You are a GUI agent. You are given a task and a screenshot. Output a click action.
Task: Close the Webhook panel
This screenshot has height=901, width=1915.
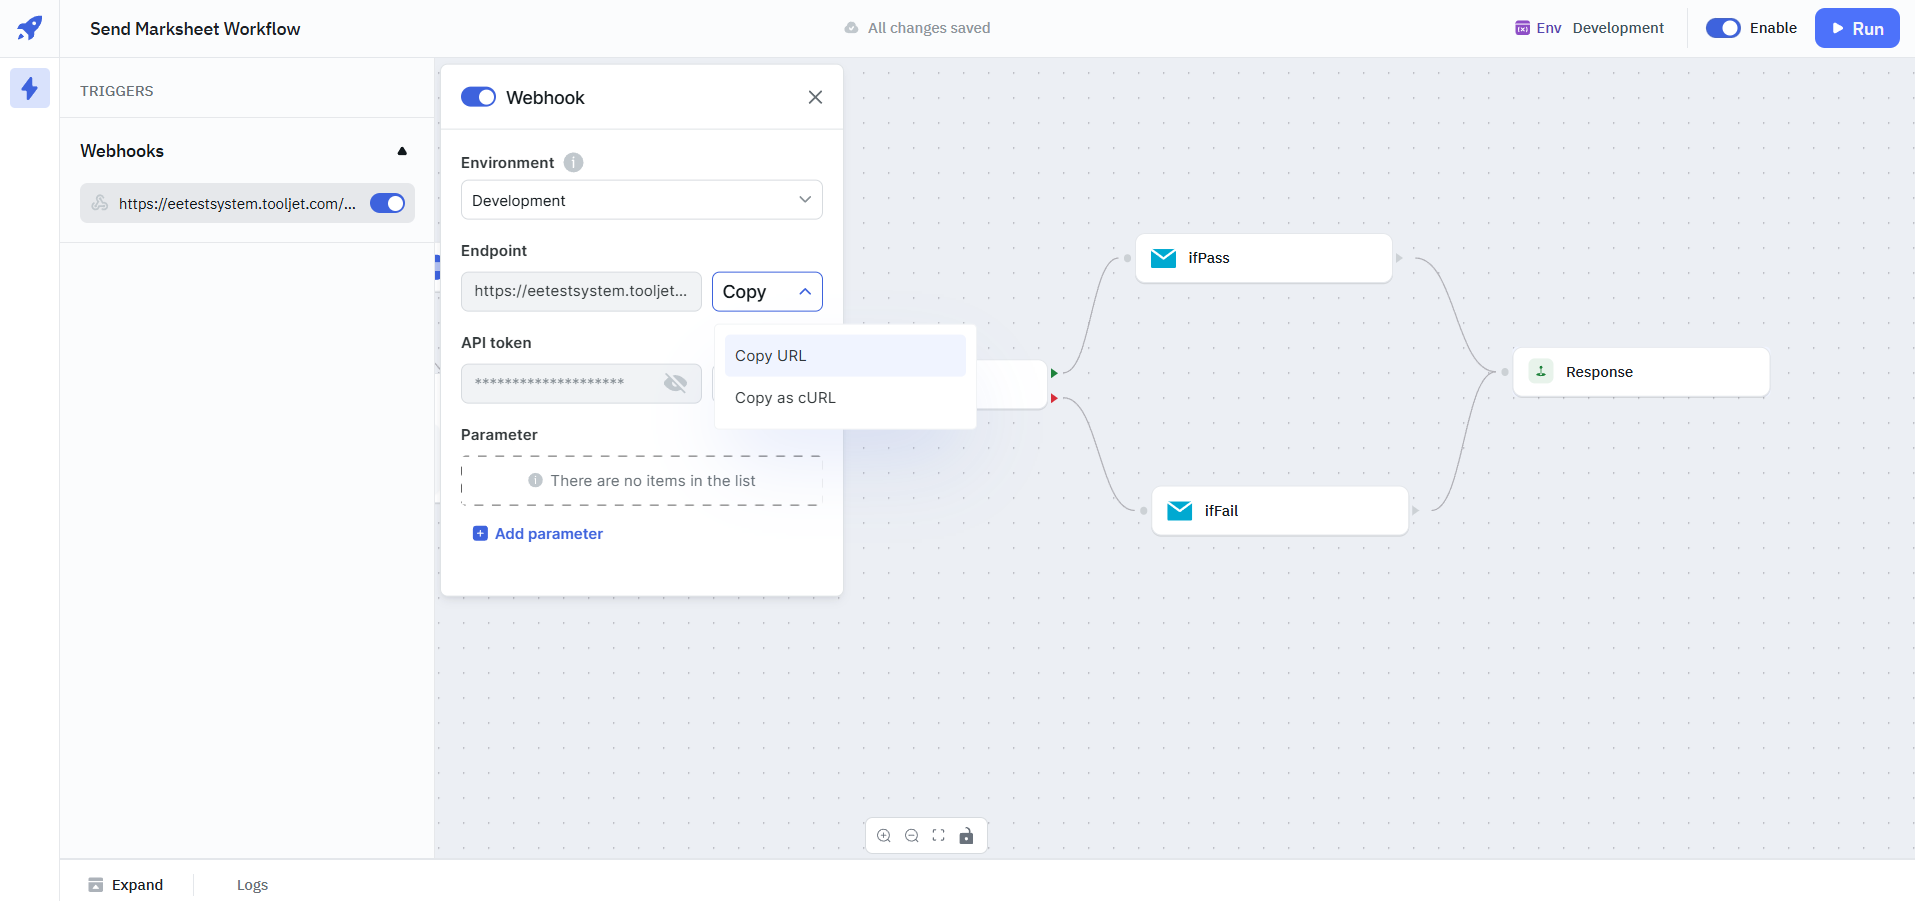click(815, 97)
